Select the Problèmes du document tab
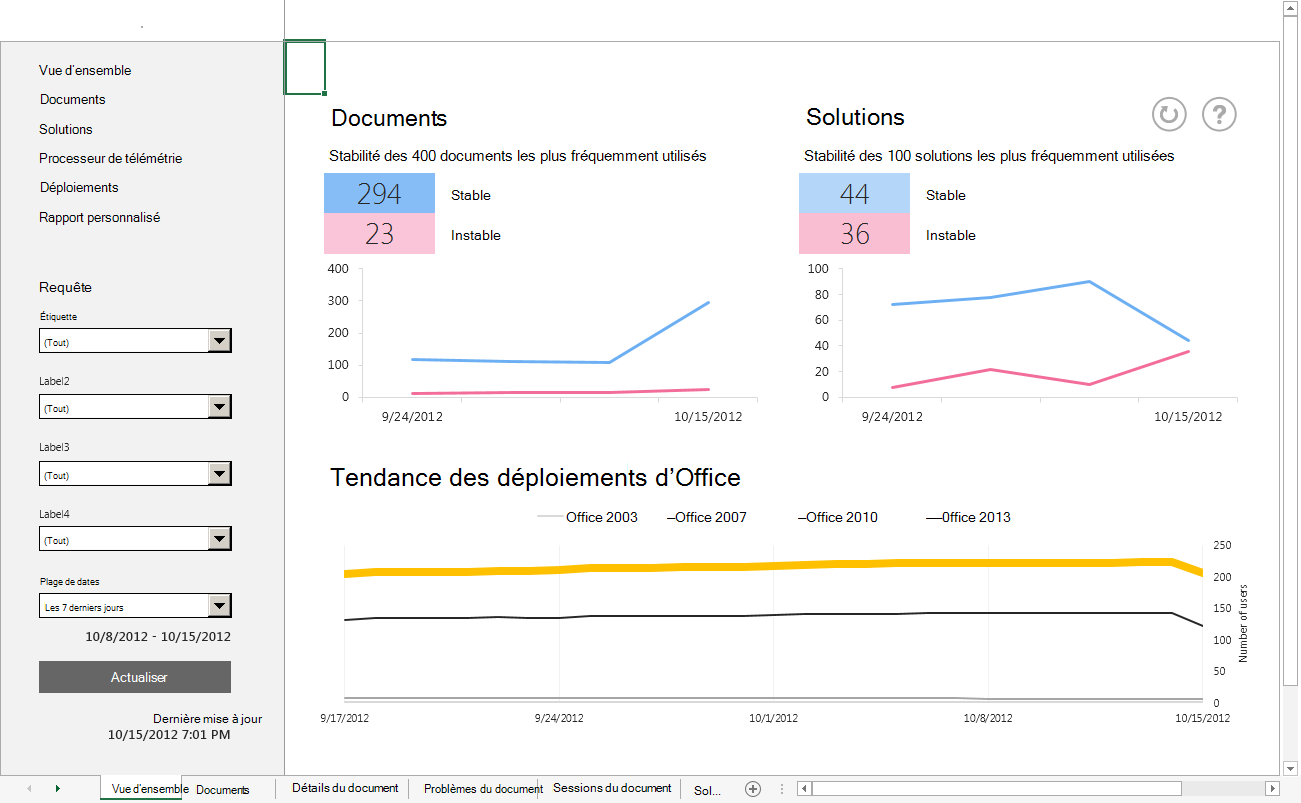Viewport: 1301px width, 803px height. [481, 789]
